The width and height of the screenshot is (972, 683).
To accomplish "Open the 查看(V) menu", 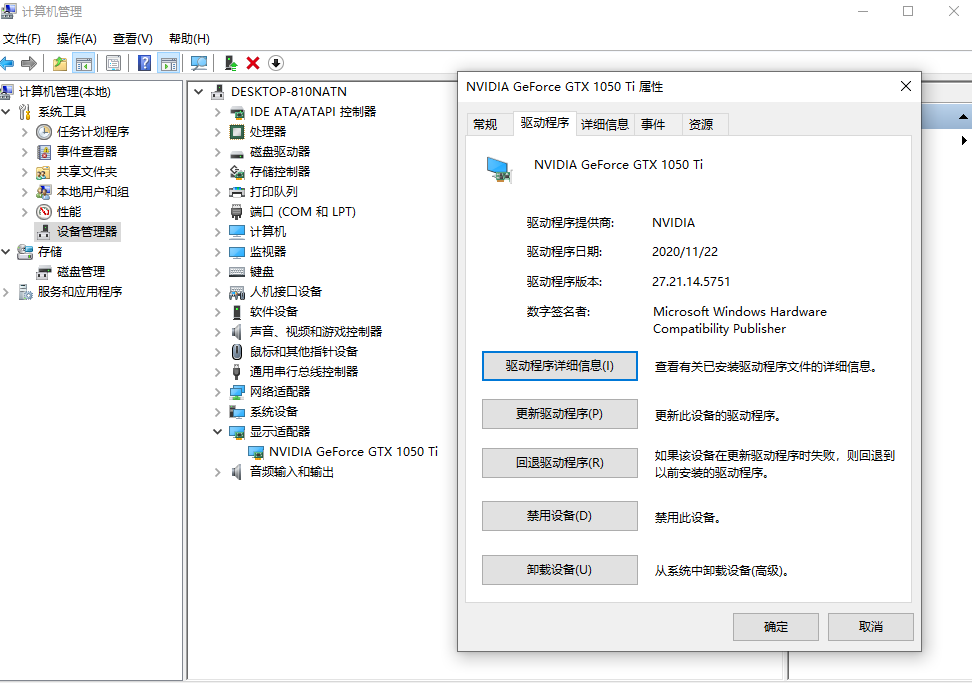I will point(133,38).
